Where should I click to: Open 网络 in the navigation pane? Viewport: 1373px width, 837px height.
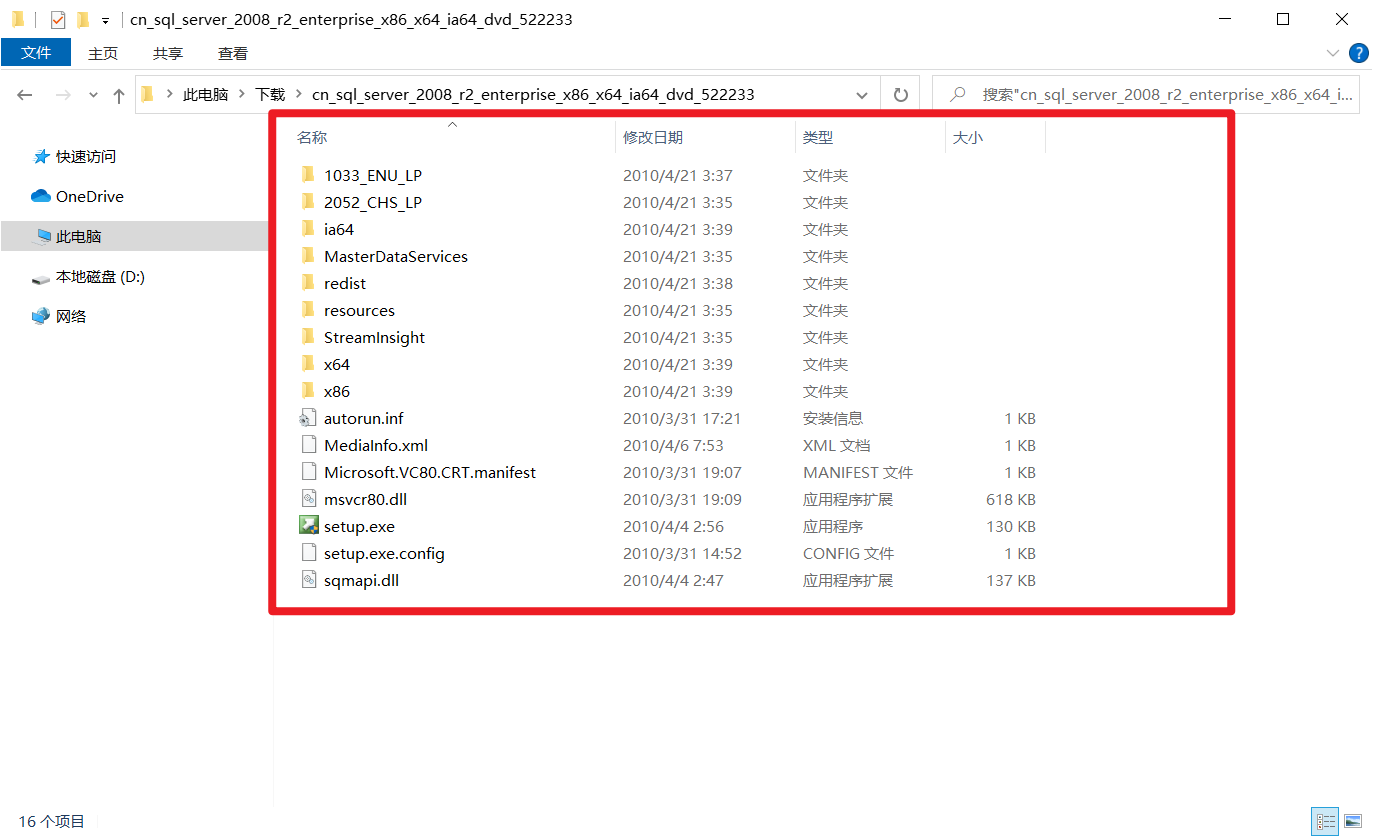pyautogui.click(x=71, y=317)
